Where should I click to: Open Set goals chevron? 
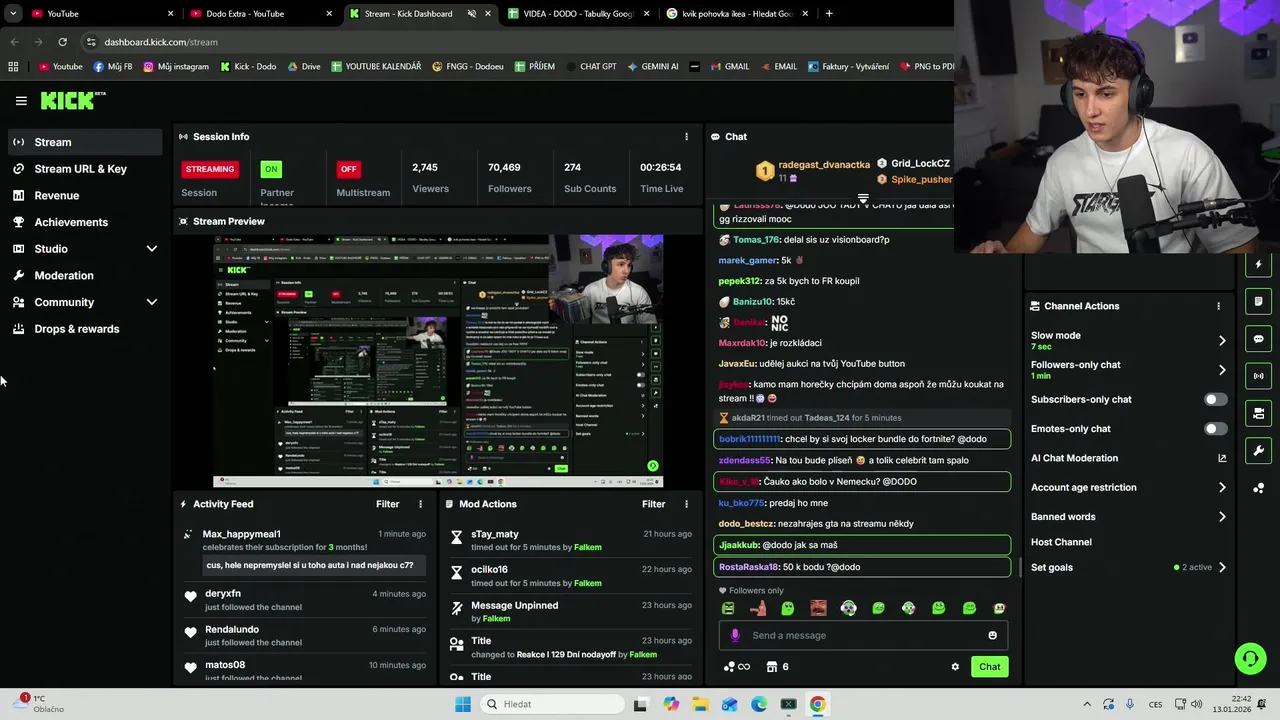pyautogui.click(x=1222, y=568)
